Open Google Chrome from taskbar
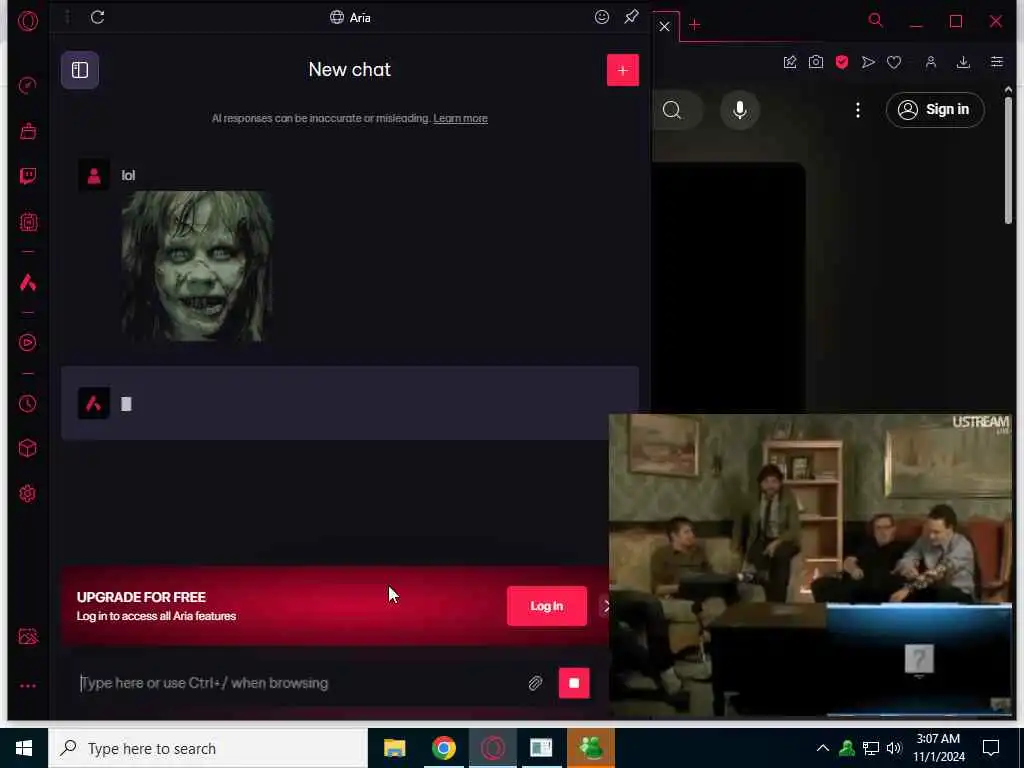The height and width of the screenshot is (768, 1024). coord(443,748)
